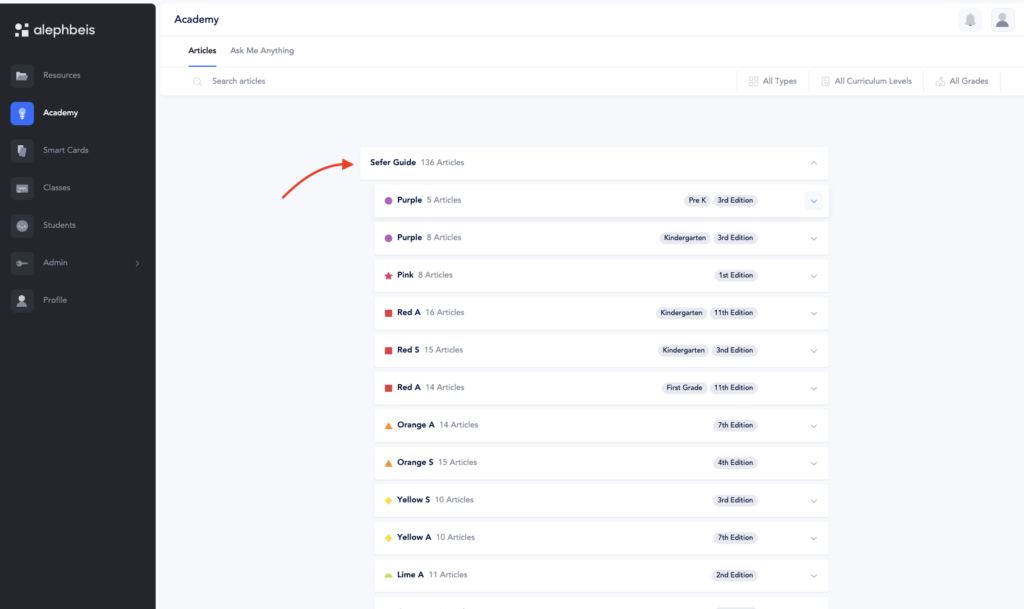Open the Profile person icon in sidebar
1024x609 pixels.
[22, 300]
